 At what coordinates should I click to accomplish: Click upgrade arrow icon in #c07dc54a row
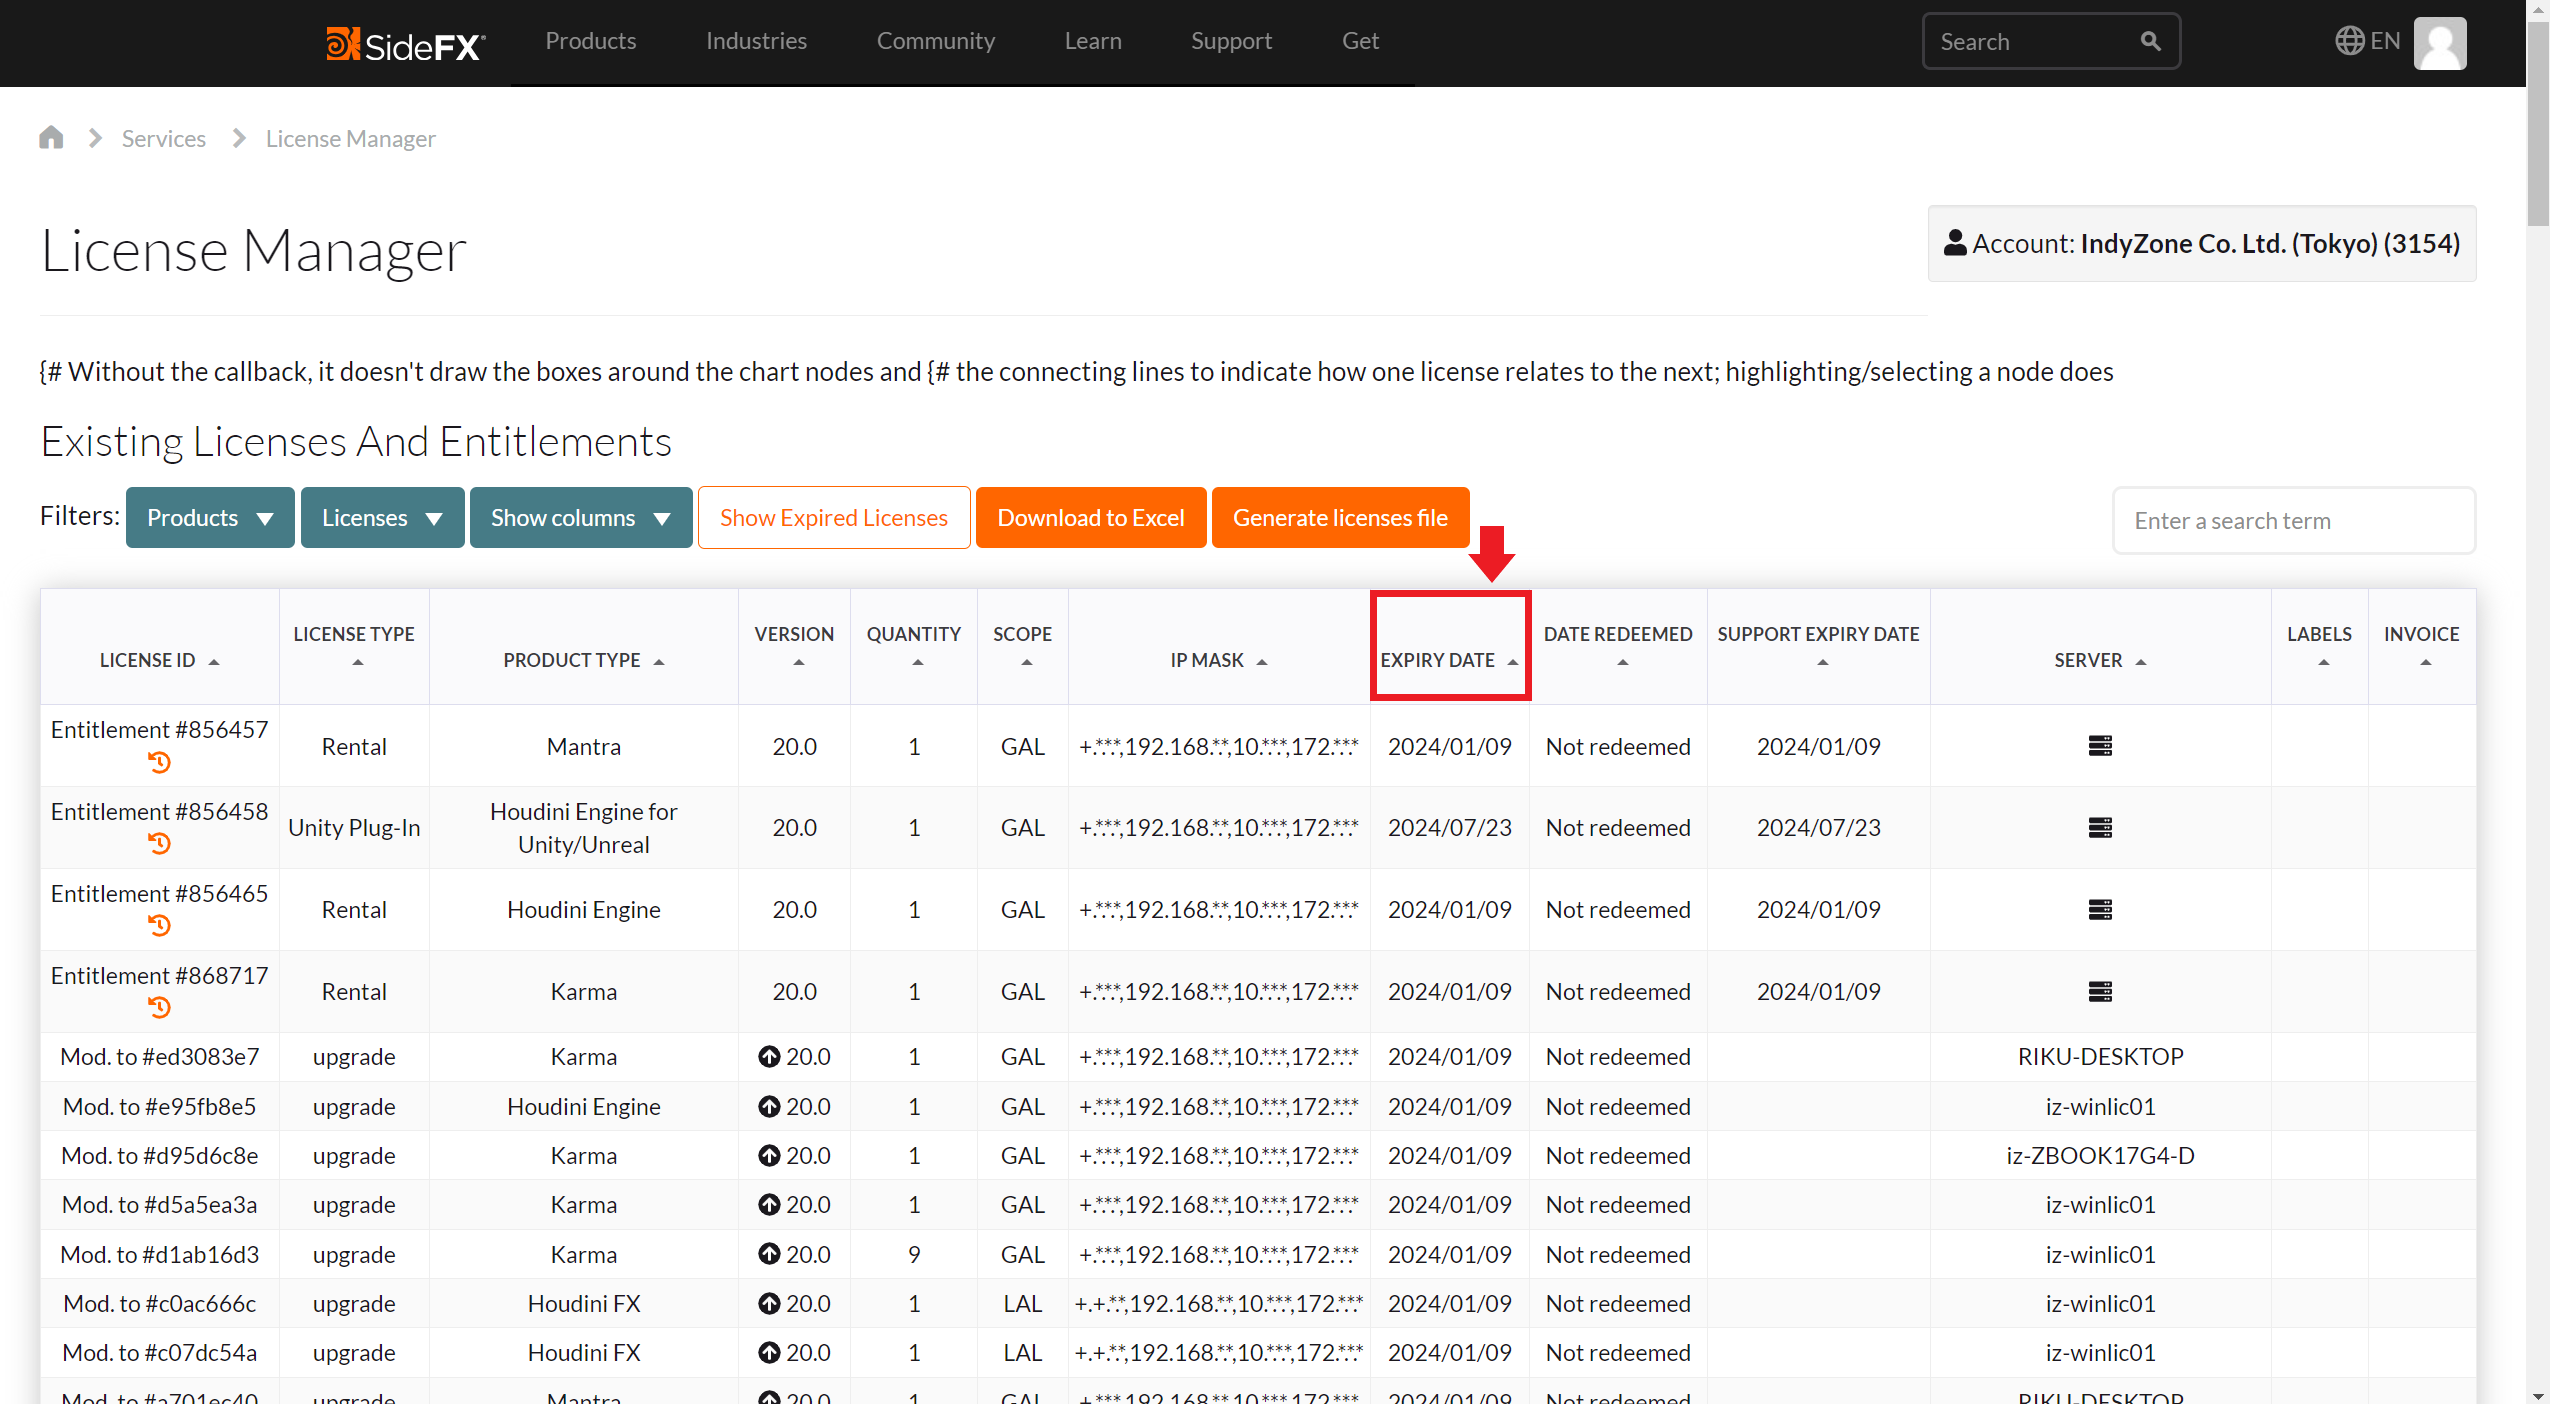769,1353
